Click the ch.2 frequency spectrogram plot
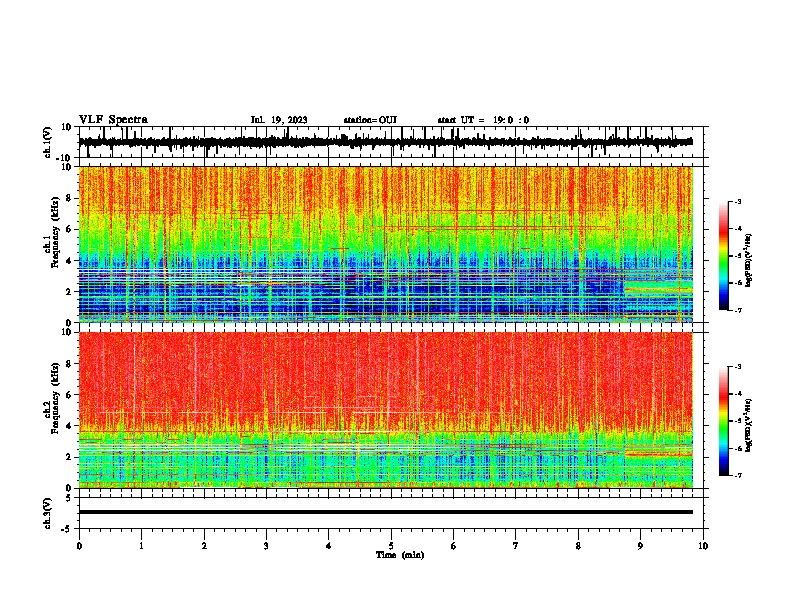 click(386, 410)
